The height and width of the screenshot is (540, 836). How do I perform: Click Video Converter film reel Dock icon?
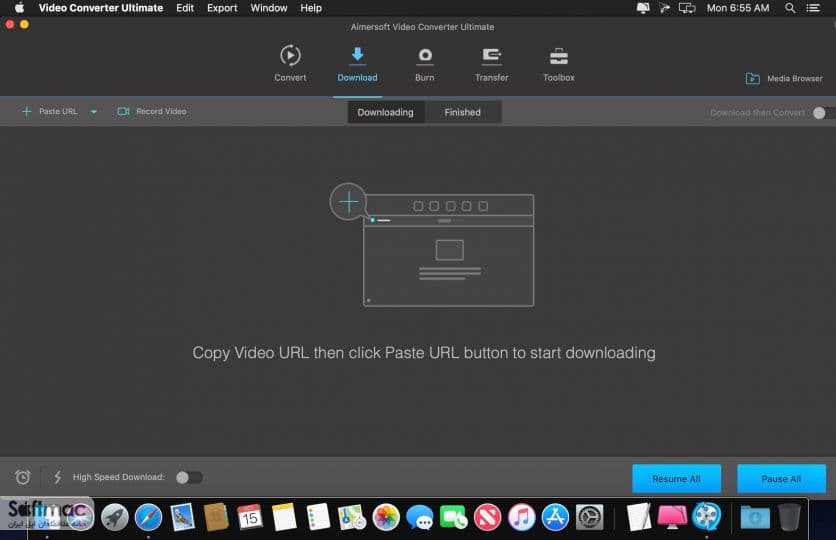click(x=706, y=517)
